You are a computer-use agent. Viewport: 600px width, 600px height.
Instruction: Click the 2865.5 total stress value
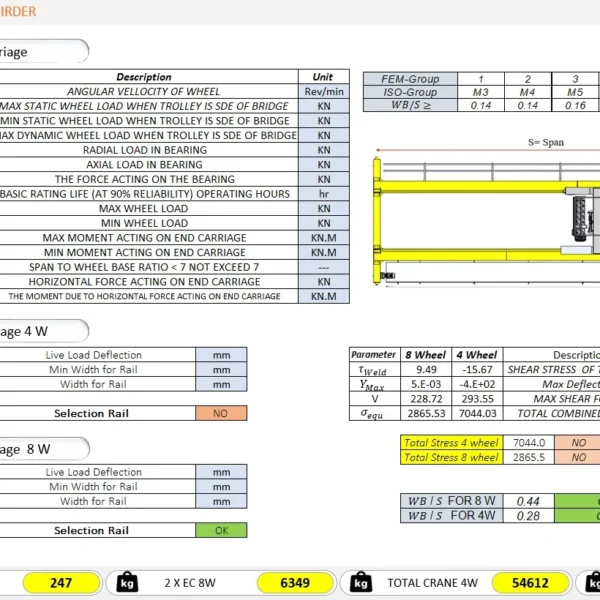click(x=529, y=457)
